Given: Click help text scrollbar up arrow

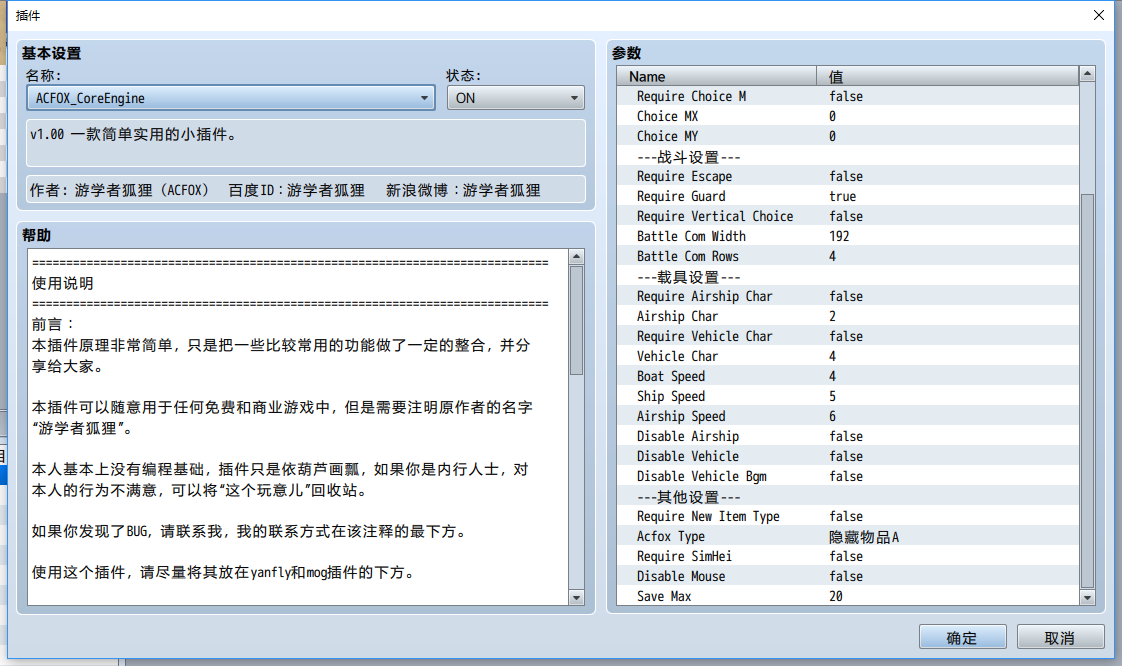Looking at the screenshot, I should [x=576, y=257].
